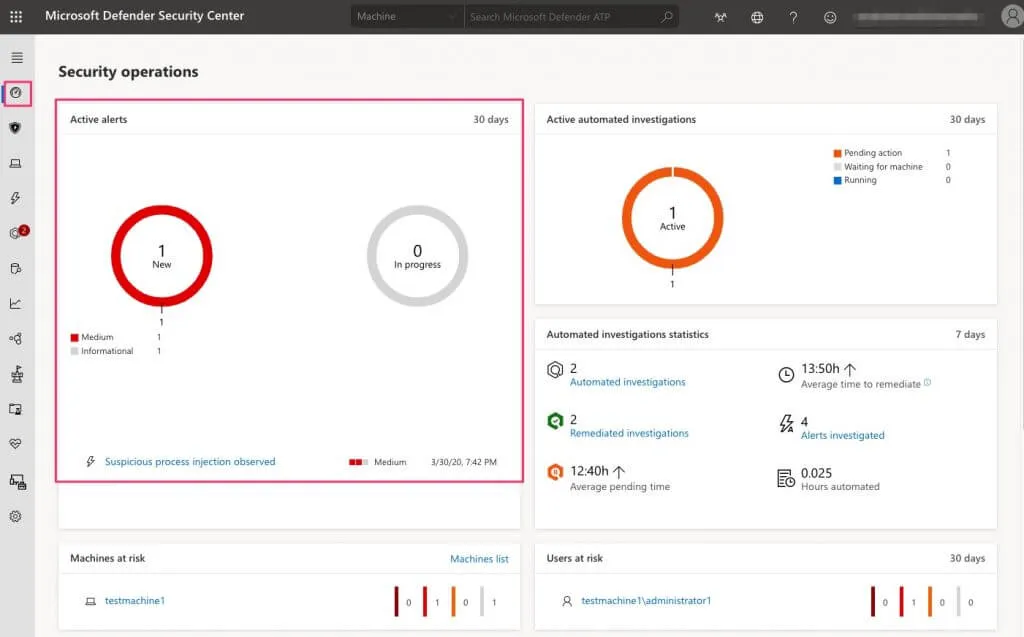
Task: Open the heart health icon in sidebar
Action: point(16,444)
